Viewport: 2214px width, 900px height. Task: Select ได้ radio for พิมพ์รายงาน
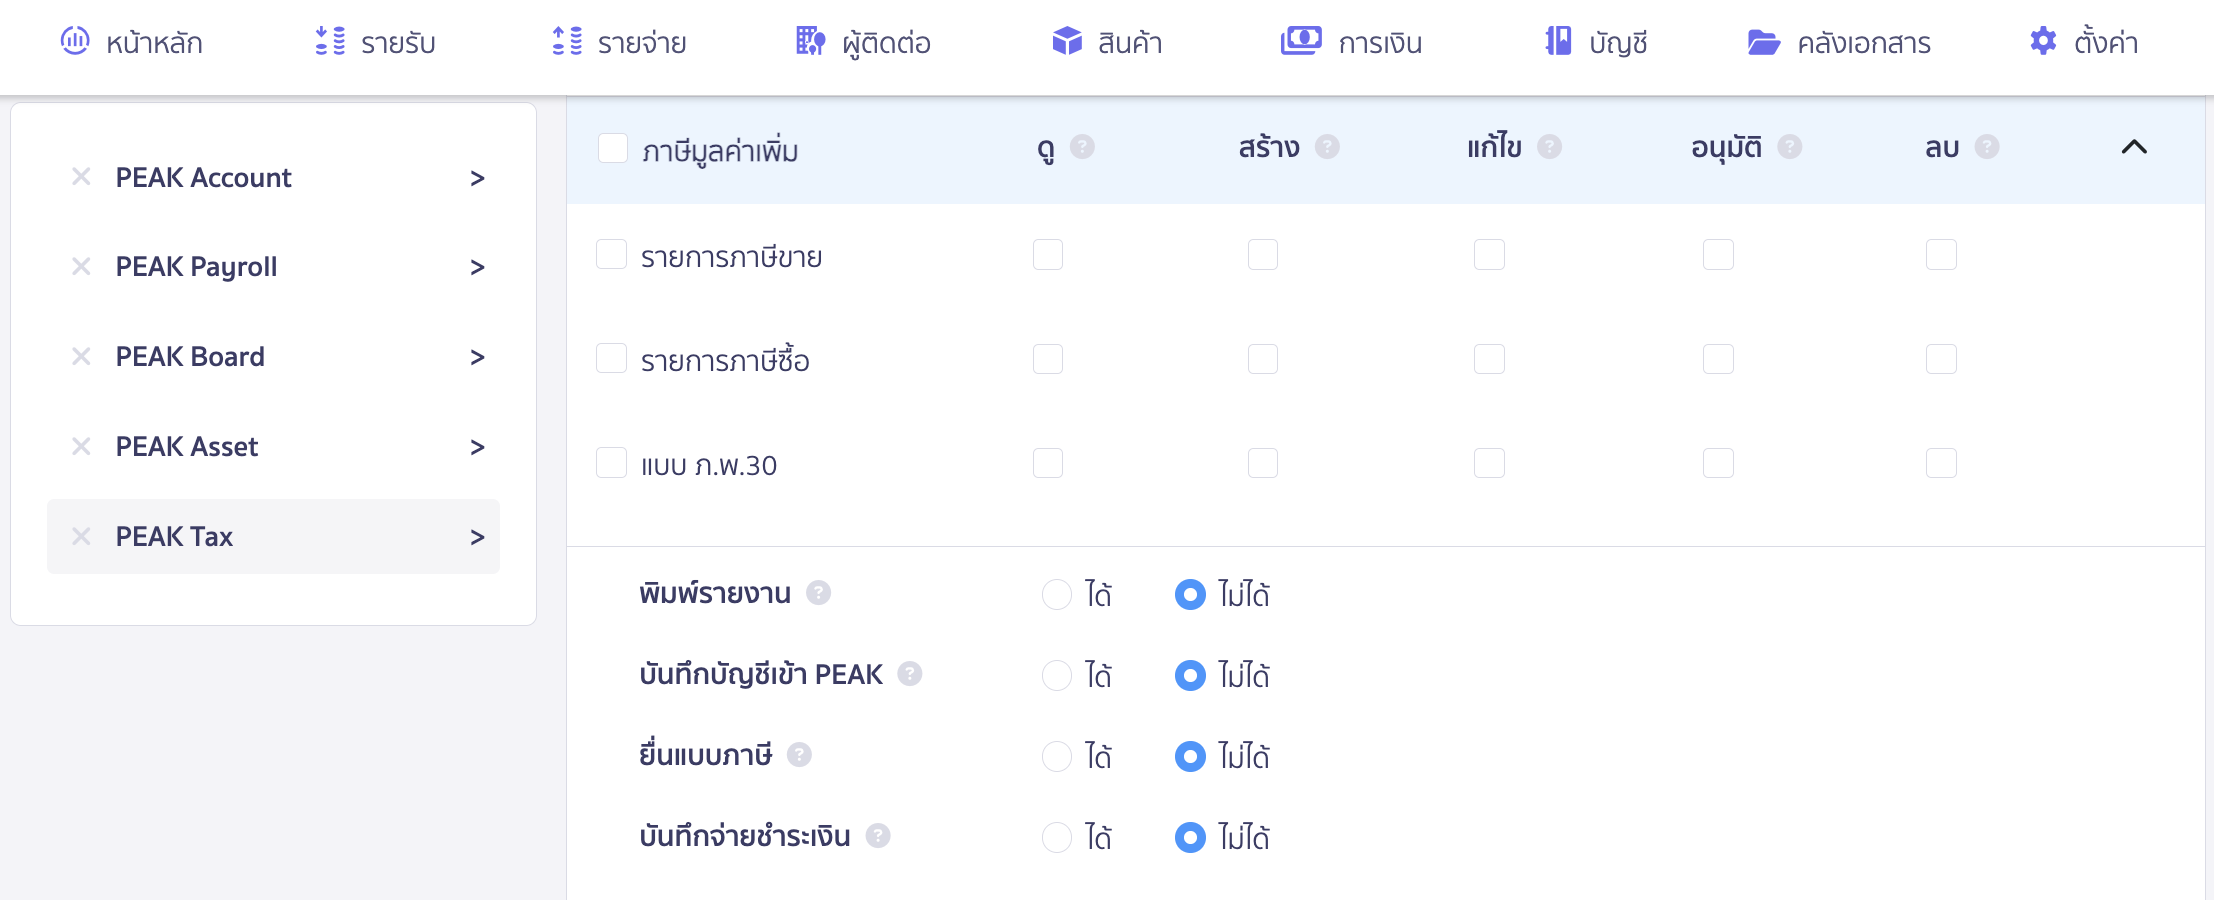tap(1057, 594)
